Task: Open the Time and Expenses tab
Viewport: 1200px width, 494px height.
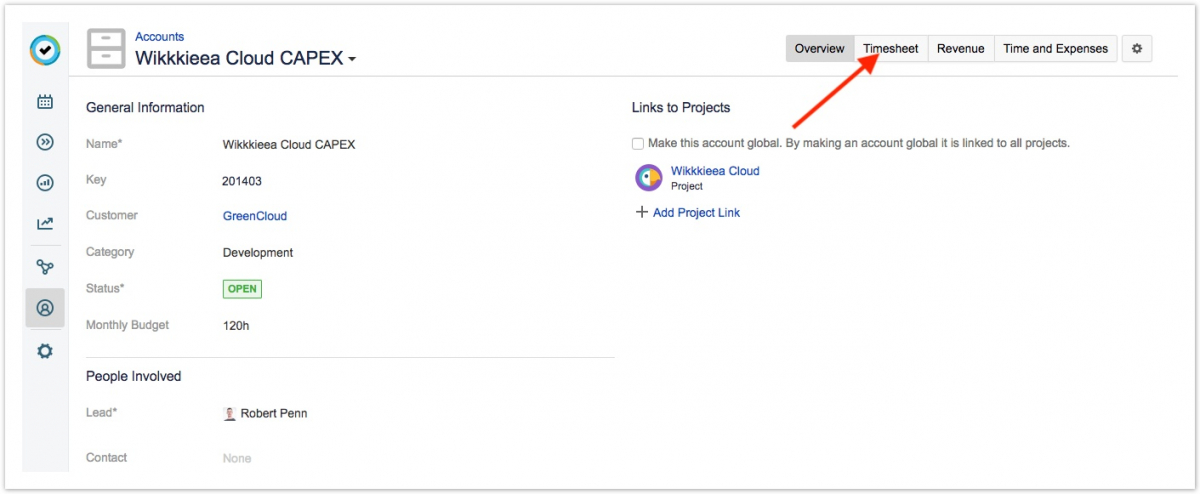Action: [x=1055, y=48]
